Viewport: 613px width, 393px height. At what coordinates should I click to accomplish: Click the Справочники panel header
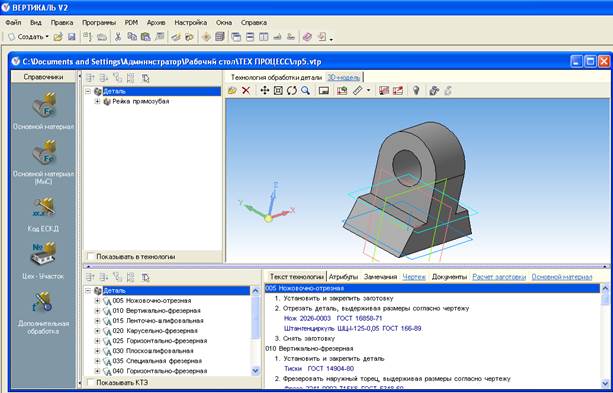pos(43,77)
